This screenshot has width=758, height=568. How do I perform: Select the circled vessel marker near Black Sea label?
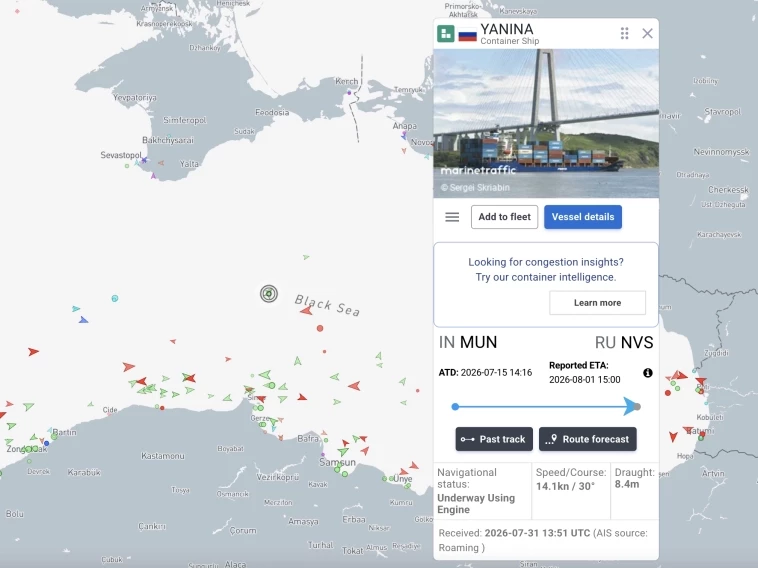tap(269, 293)
